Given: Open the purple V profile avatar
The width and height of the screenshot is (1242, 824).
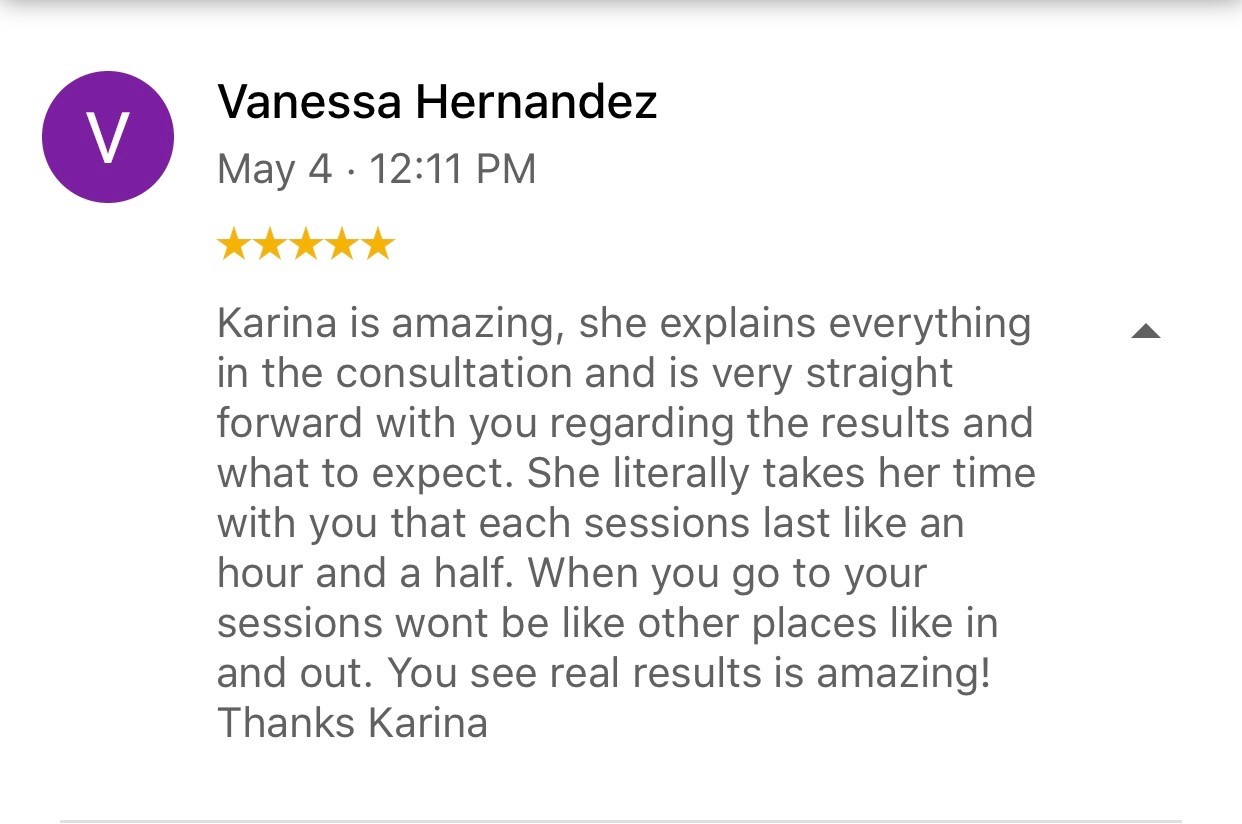Looking at the screenshot, I should click(x=108, y=137).
